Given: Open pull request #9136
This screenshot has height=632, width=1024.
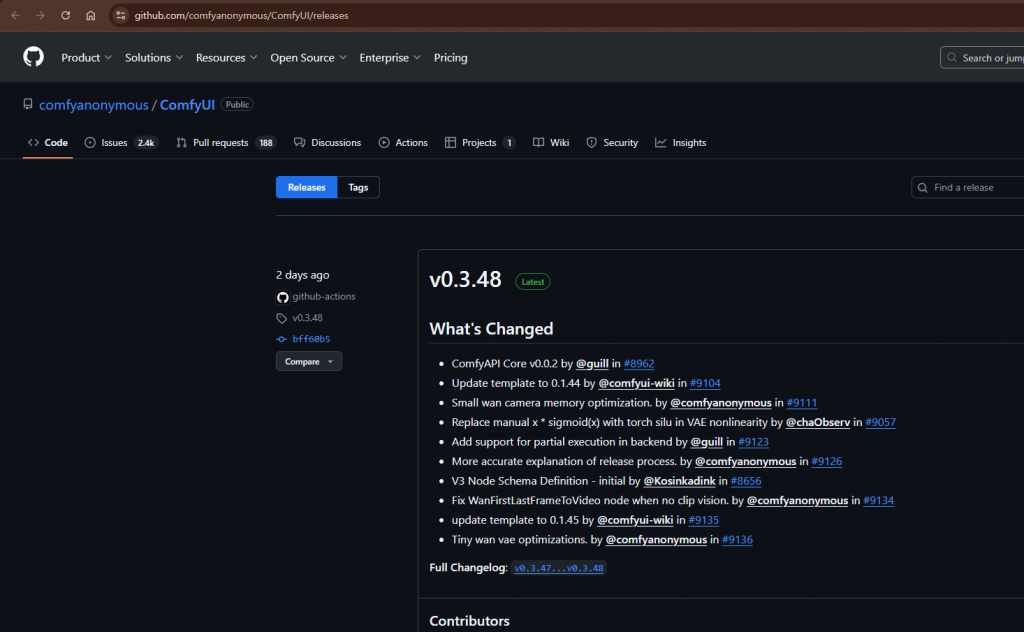Looking at the screenshot, I should pyautogui.click(x=737, y=540).
